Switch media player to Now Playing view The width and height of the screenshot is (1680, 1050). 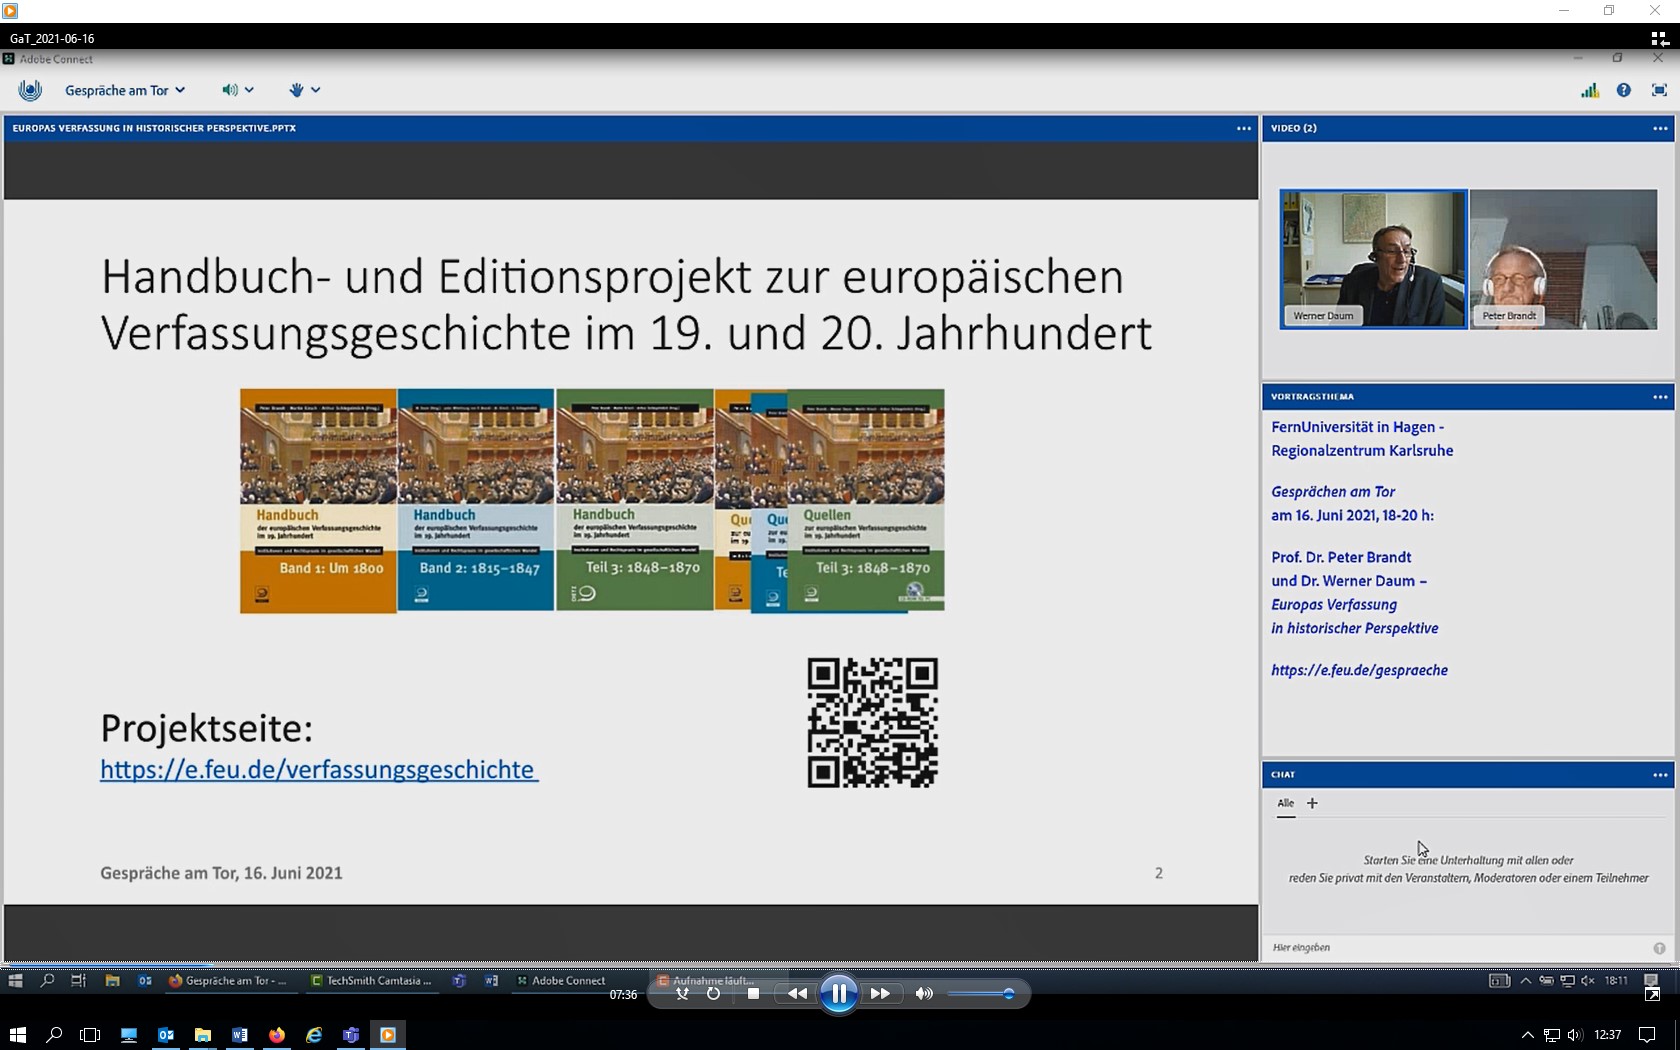point(1653,994)
